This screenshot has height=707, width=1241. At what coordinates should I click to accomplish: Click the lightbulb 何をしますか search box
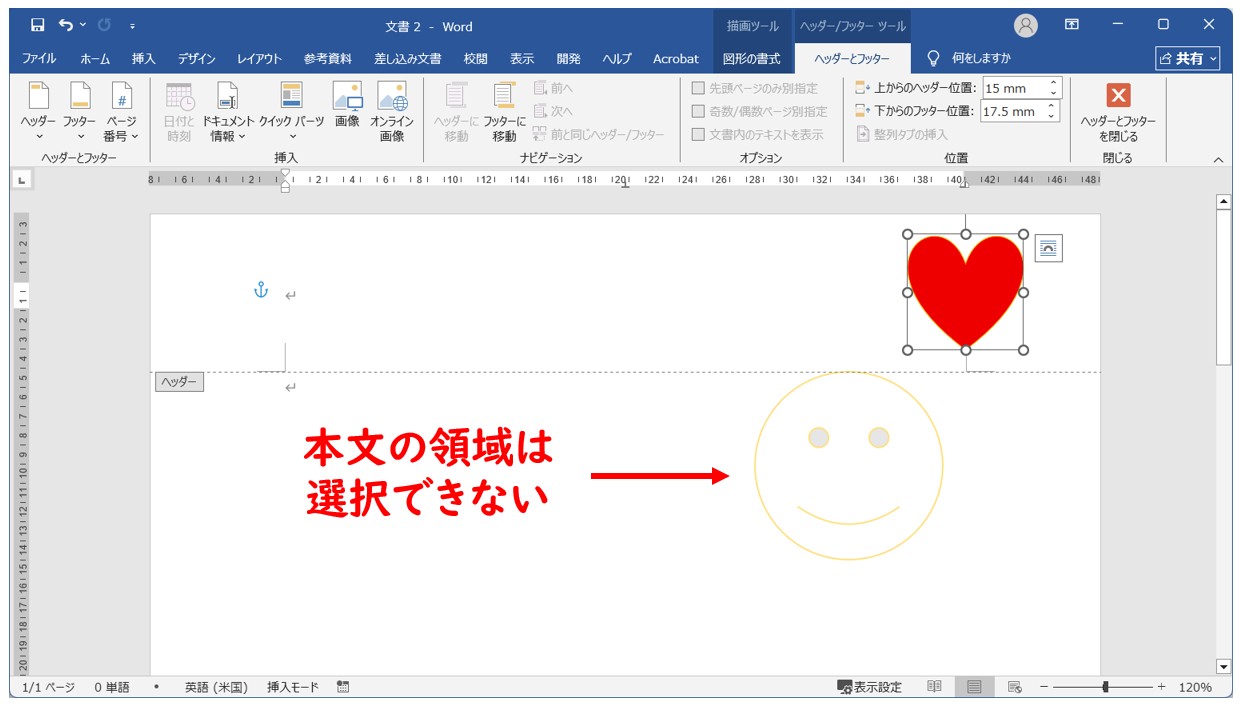[970, 58]
